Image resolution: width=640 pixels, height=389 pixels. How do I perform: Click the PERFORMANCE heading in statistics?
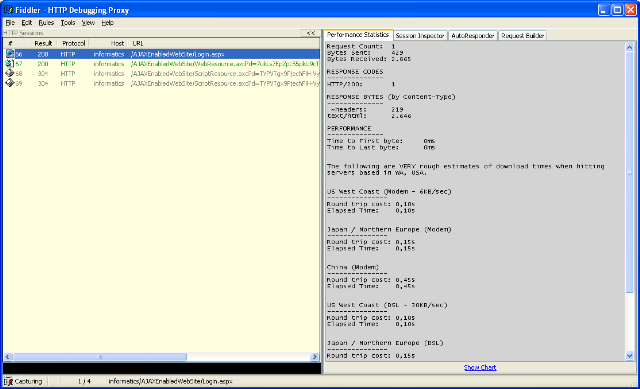pyautogui.click(x=349, y=128)
